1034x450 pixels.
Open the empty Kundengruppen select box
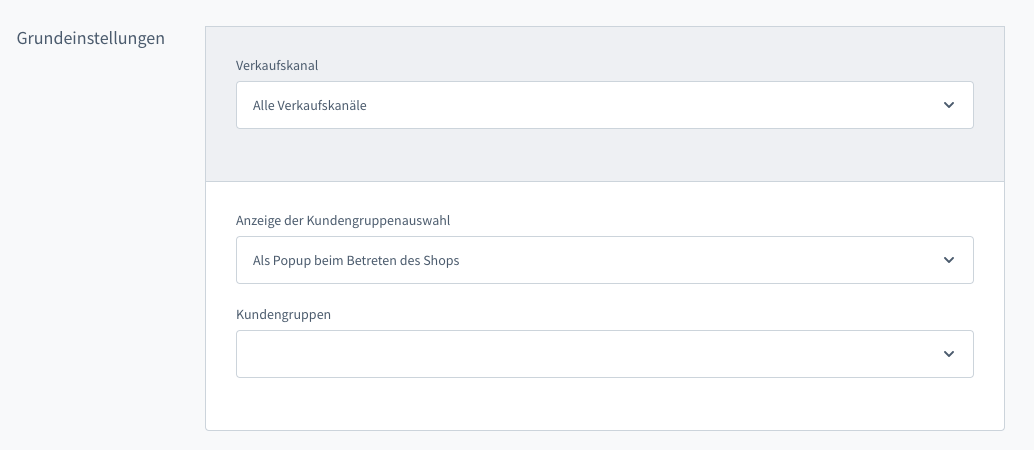(x=604, y=354)
